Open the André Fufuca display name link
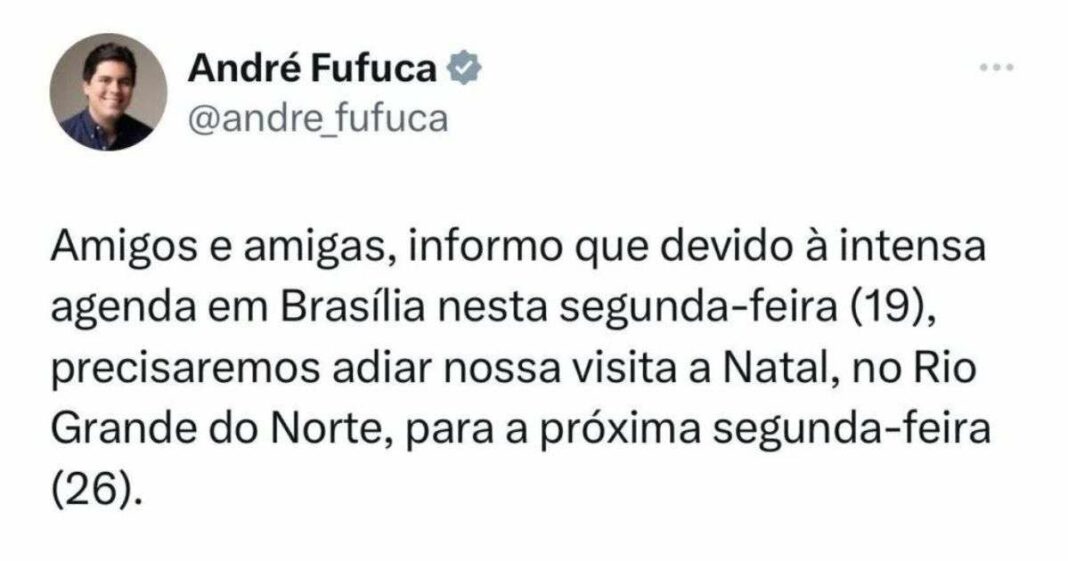 pos(312,68)
